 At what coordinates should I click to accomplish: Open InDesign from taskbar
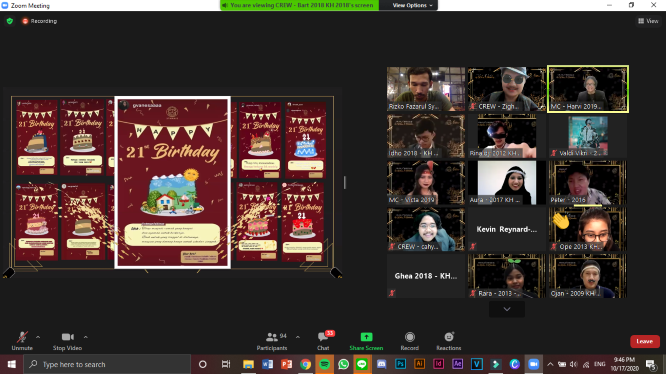pos(438,364)
